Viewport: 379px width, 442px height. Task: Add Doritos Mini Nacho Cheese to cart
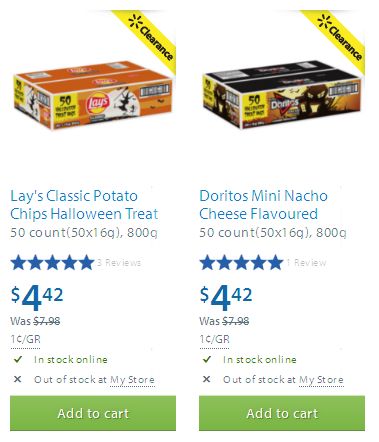click(282, 413)
